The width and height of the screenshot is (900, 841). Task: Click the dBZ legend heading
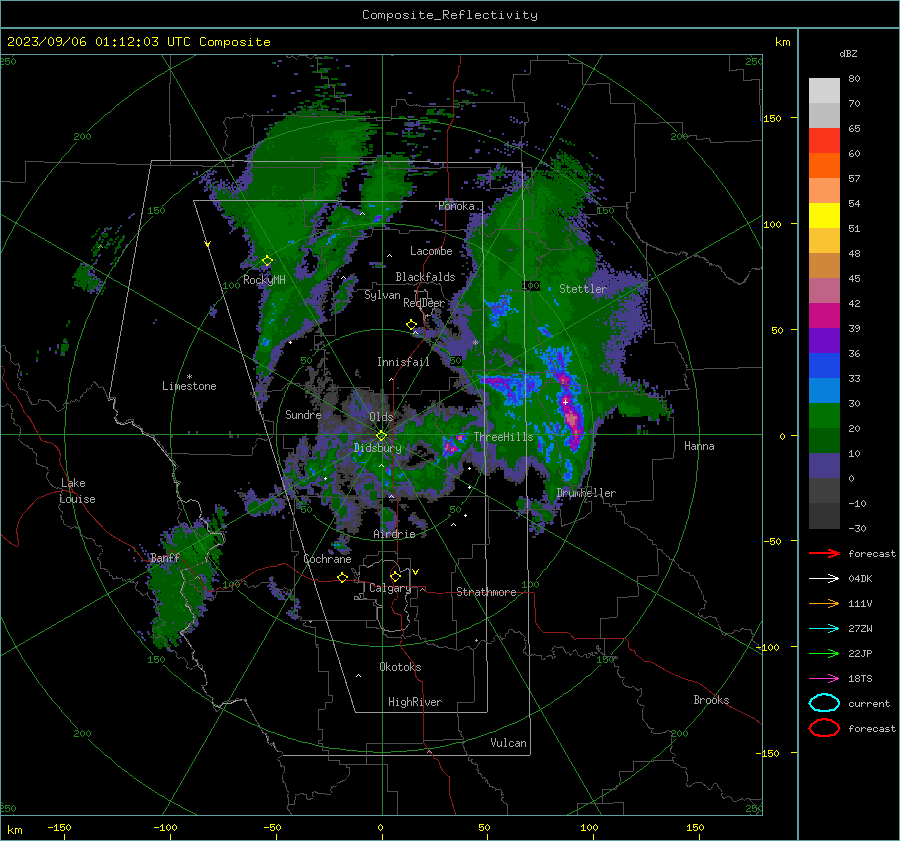848,53
